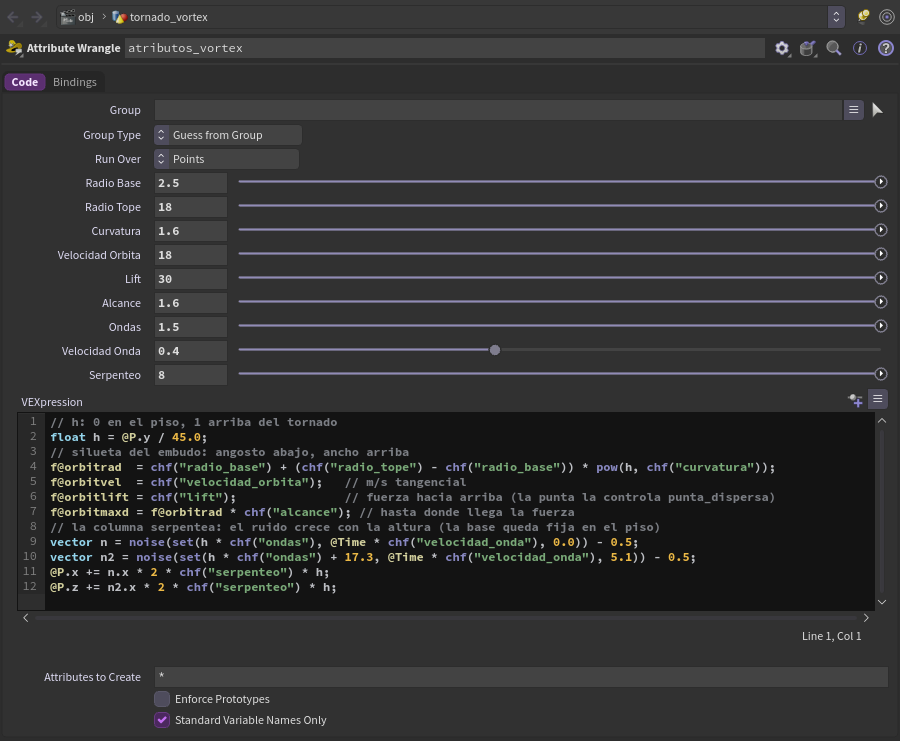Click the tornado_vortex geometry node icon

(119, 17)
